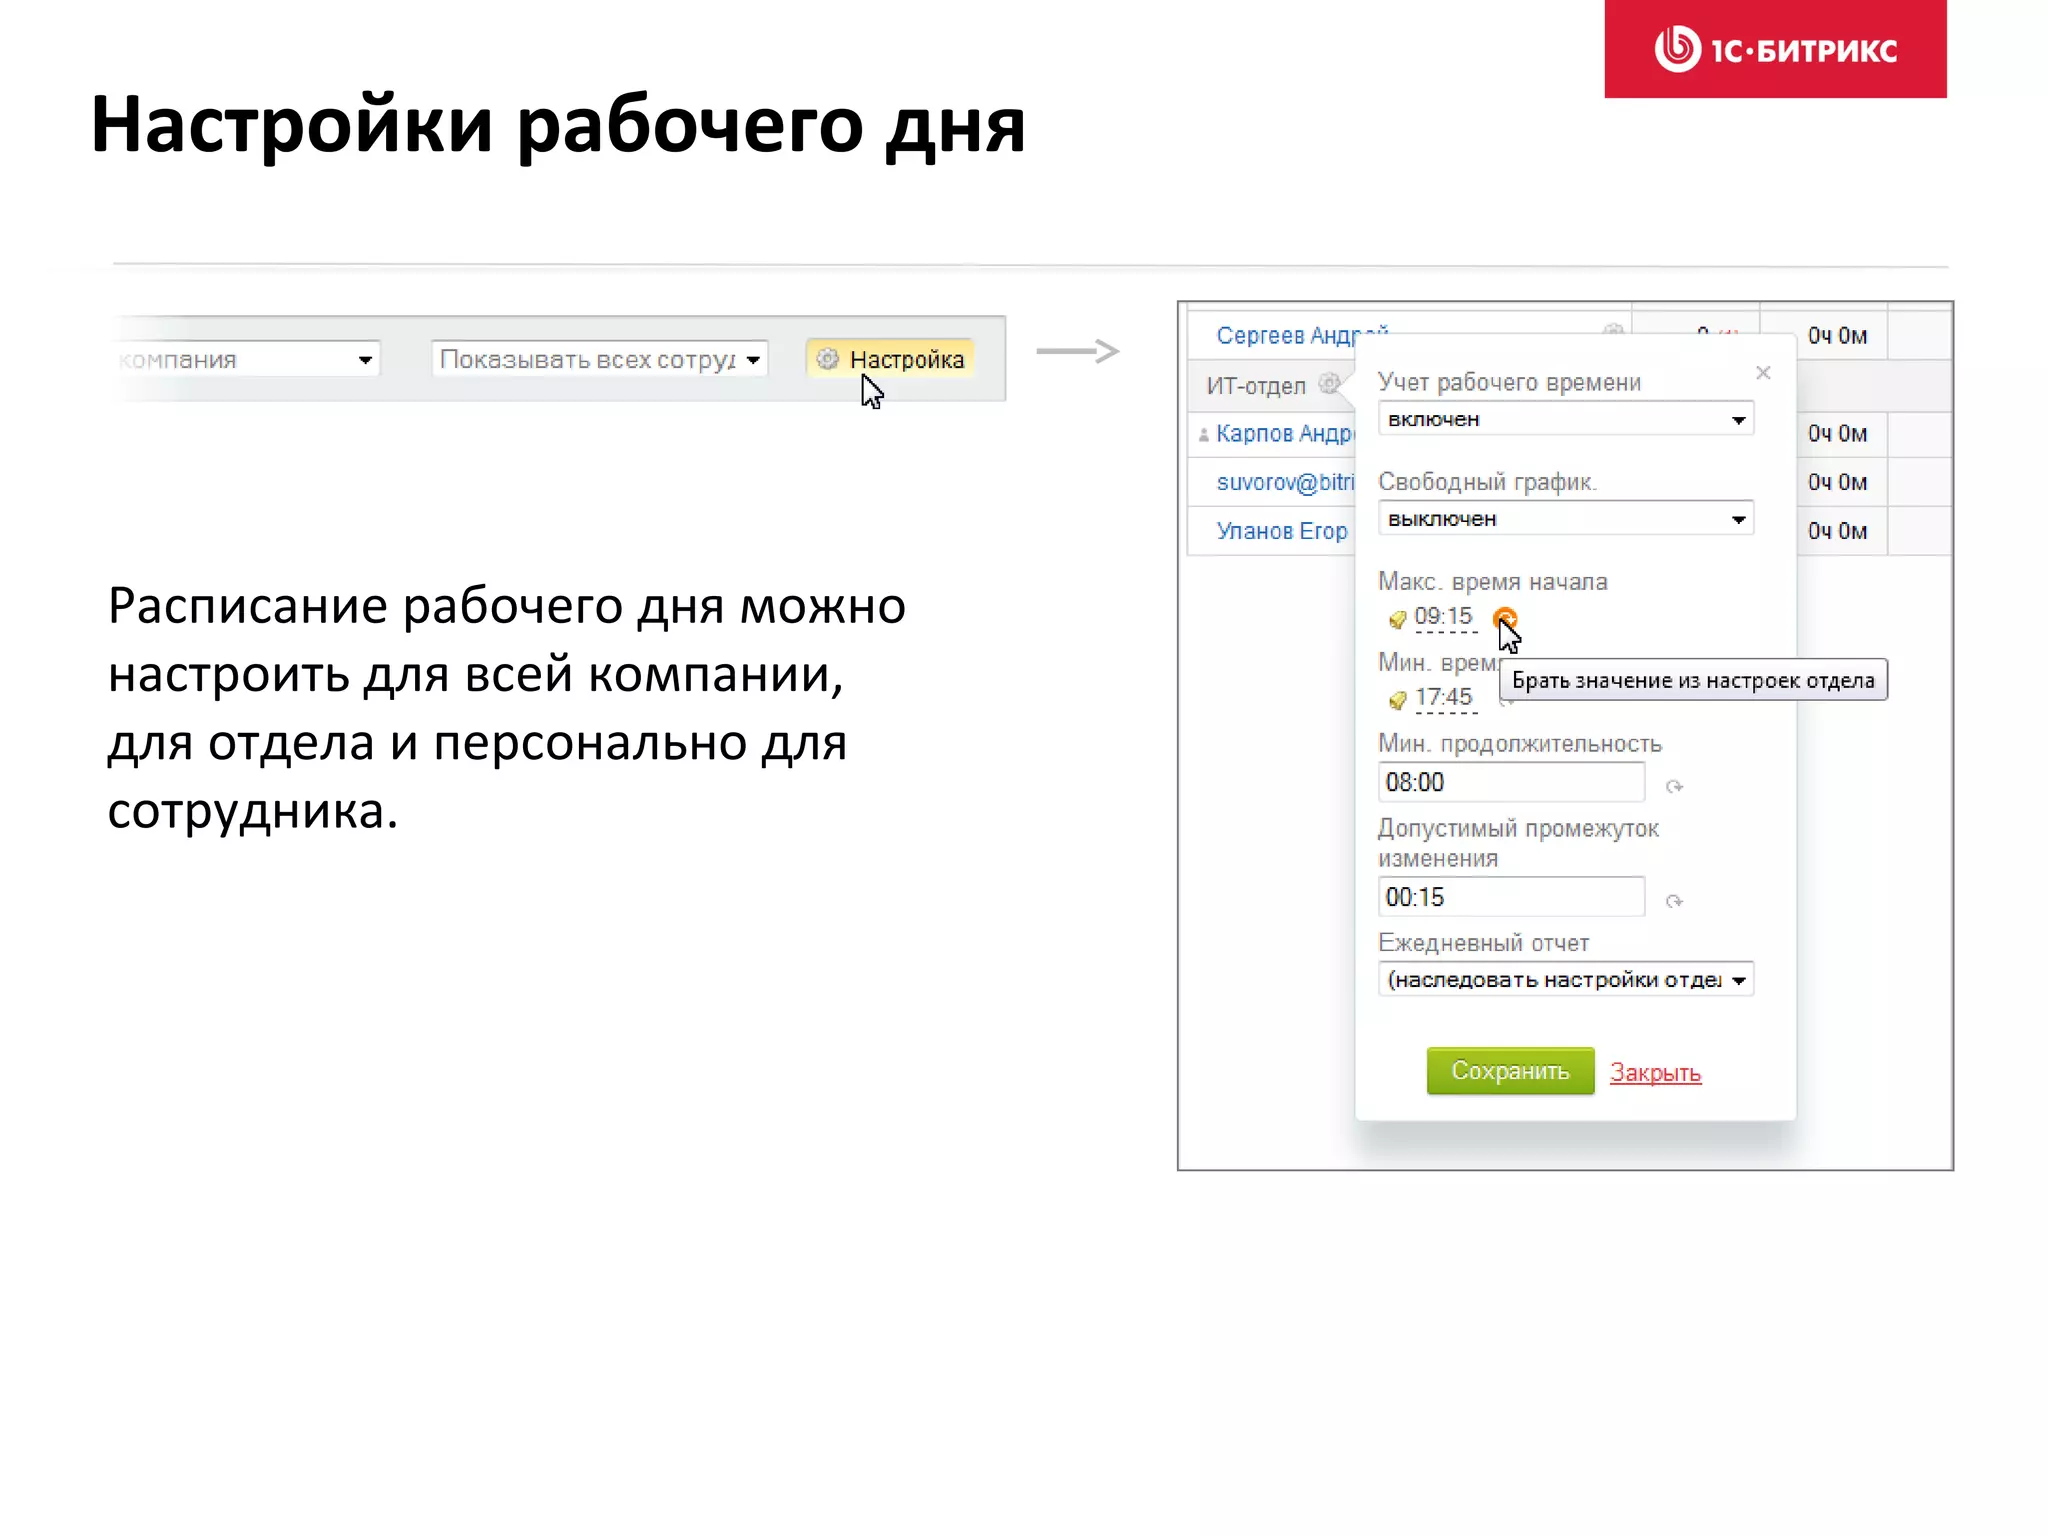
Task: Open the компания dropdown
Action: coord(248,359)
